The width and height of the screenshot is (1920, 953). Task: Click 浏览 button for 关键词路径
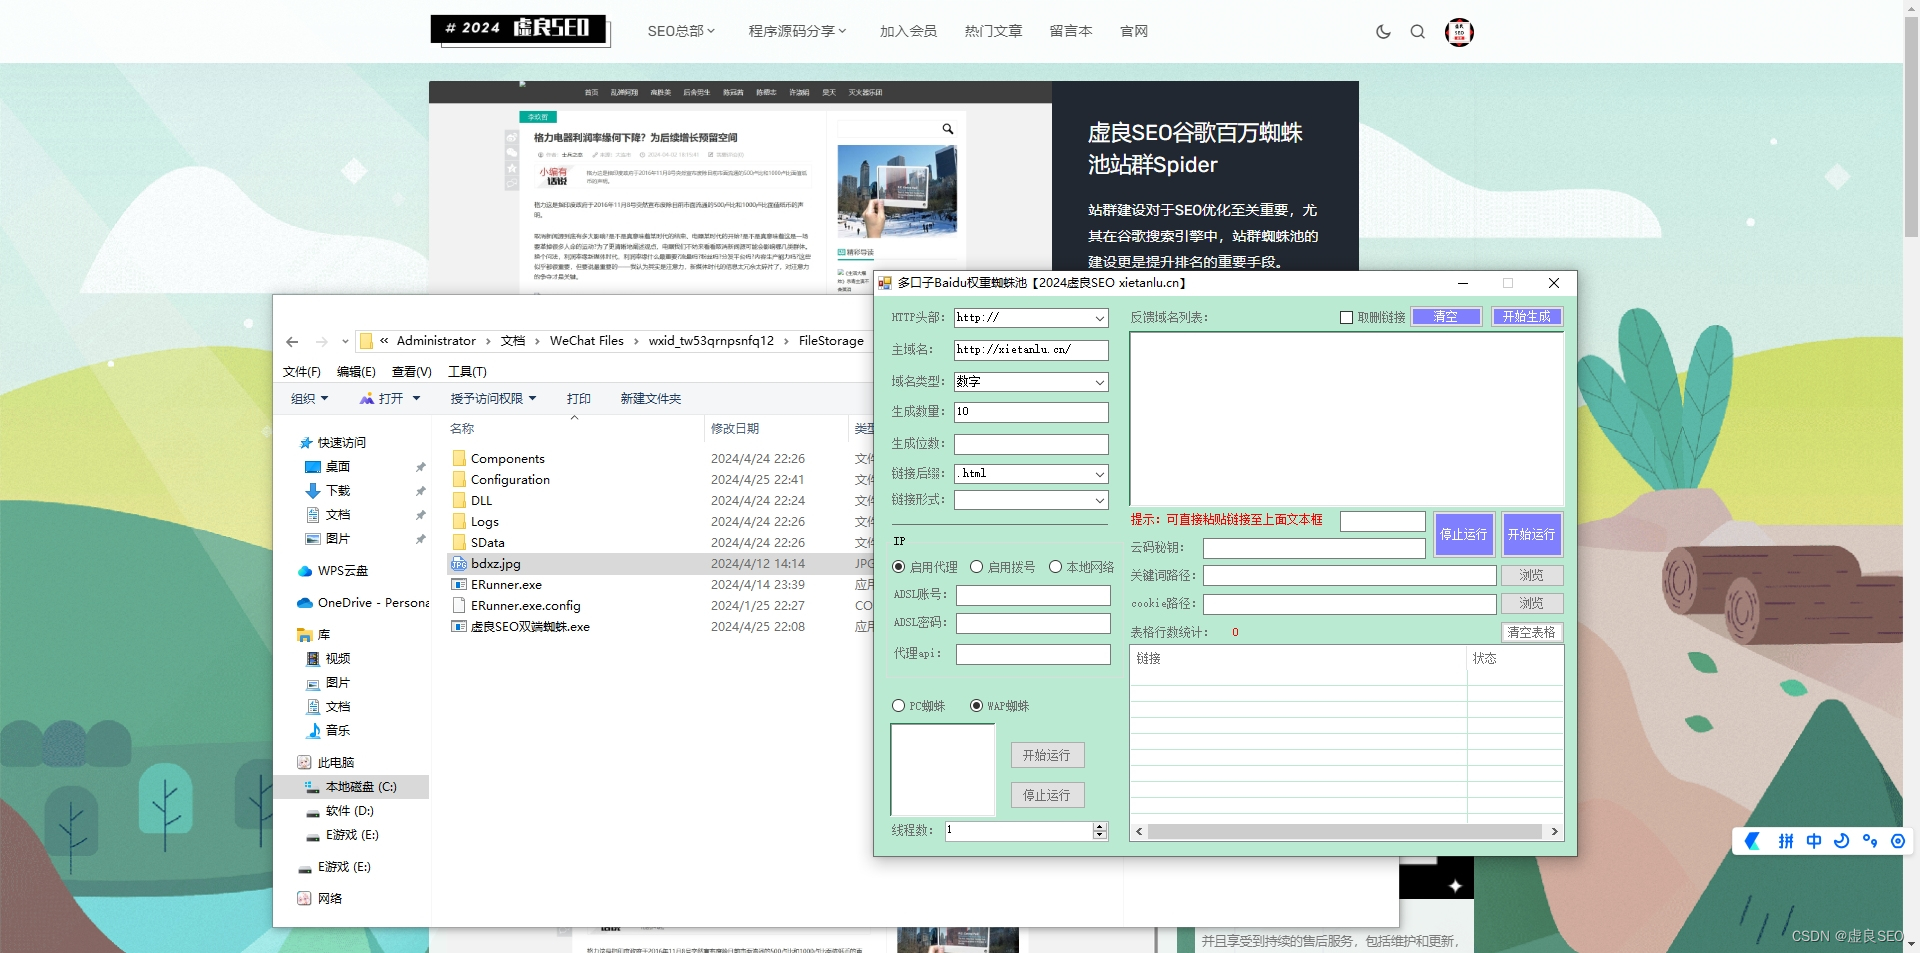point(1532,576)
